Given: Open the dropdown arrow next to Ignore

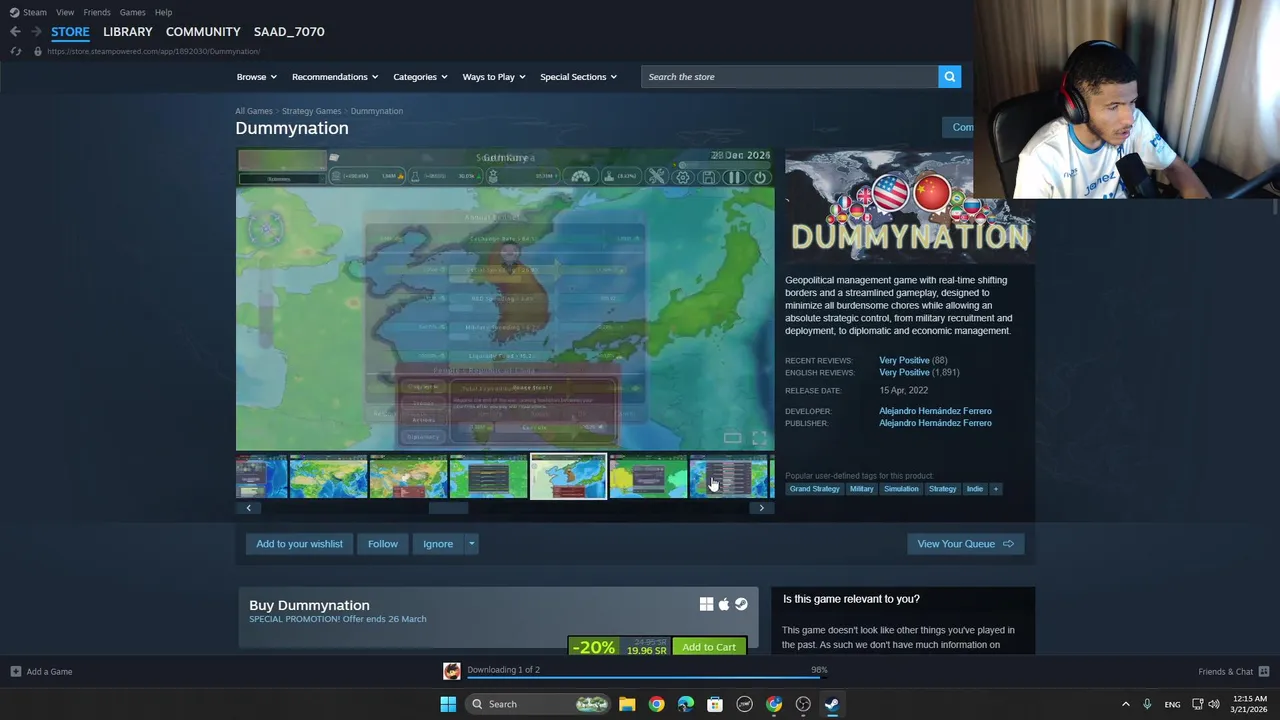Looking at the screenshot, I should coord(471,544).
